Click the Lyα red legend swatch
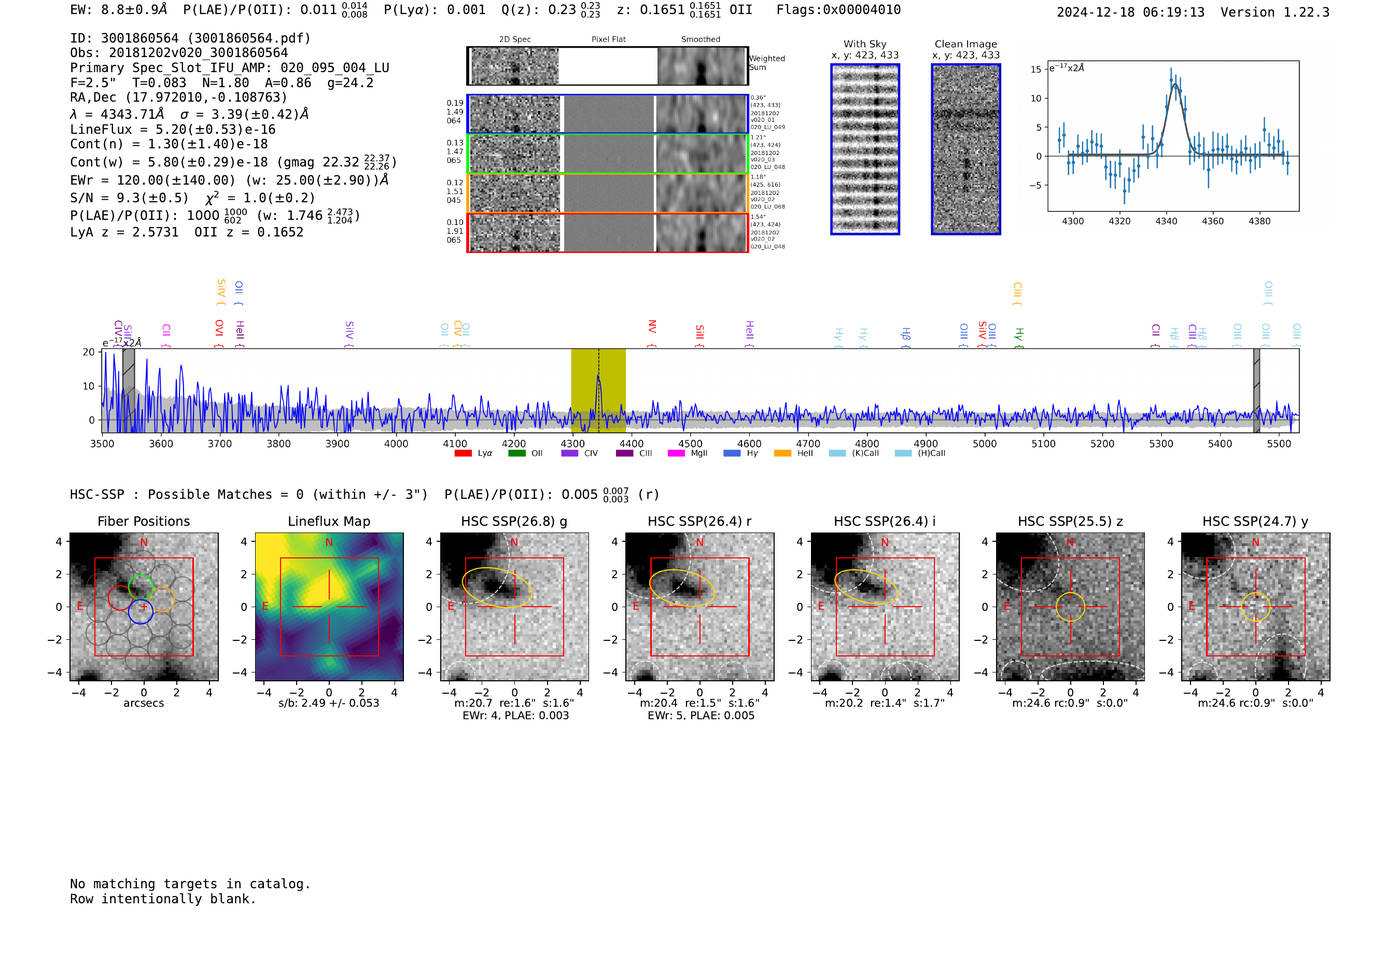The width and height of the screenshot is (1400, 953). coord(463,453)
